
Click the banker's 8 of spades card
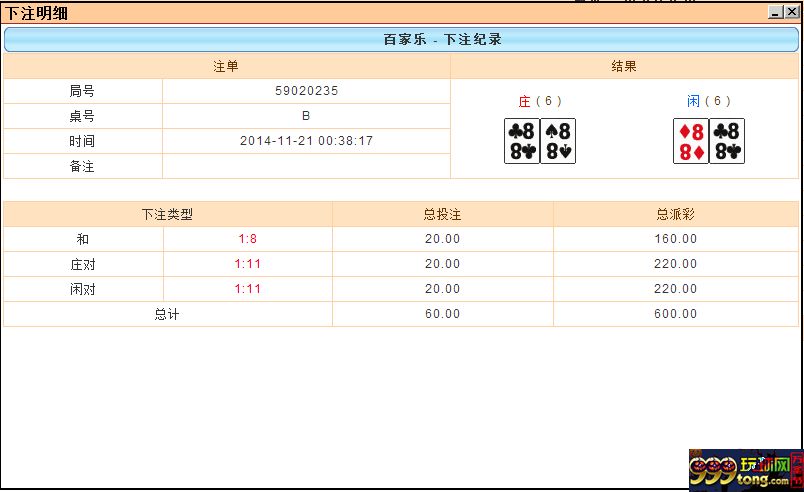pos(558,141)
